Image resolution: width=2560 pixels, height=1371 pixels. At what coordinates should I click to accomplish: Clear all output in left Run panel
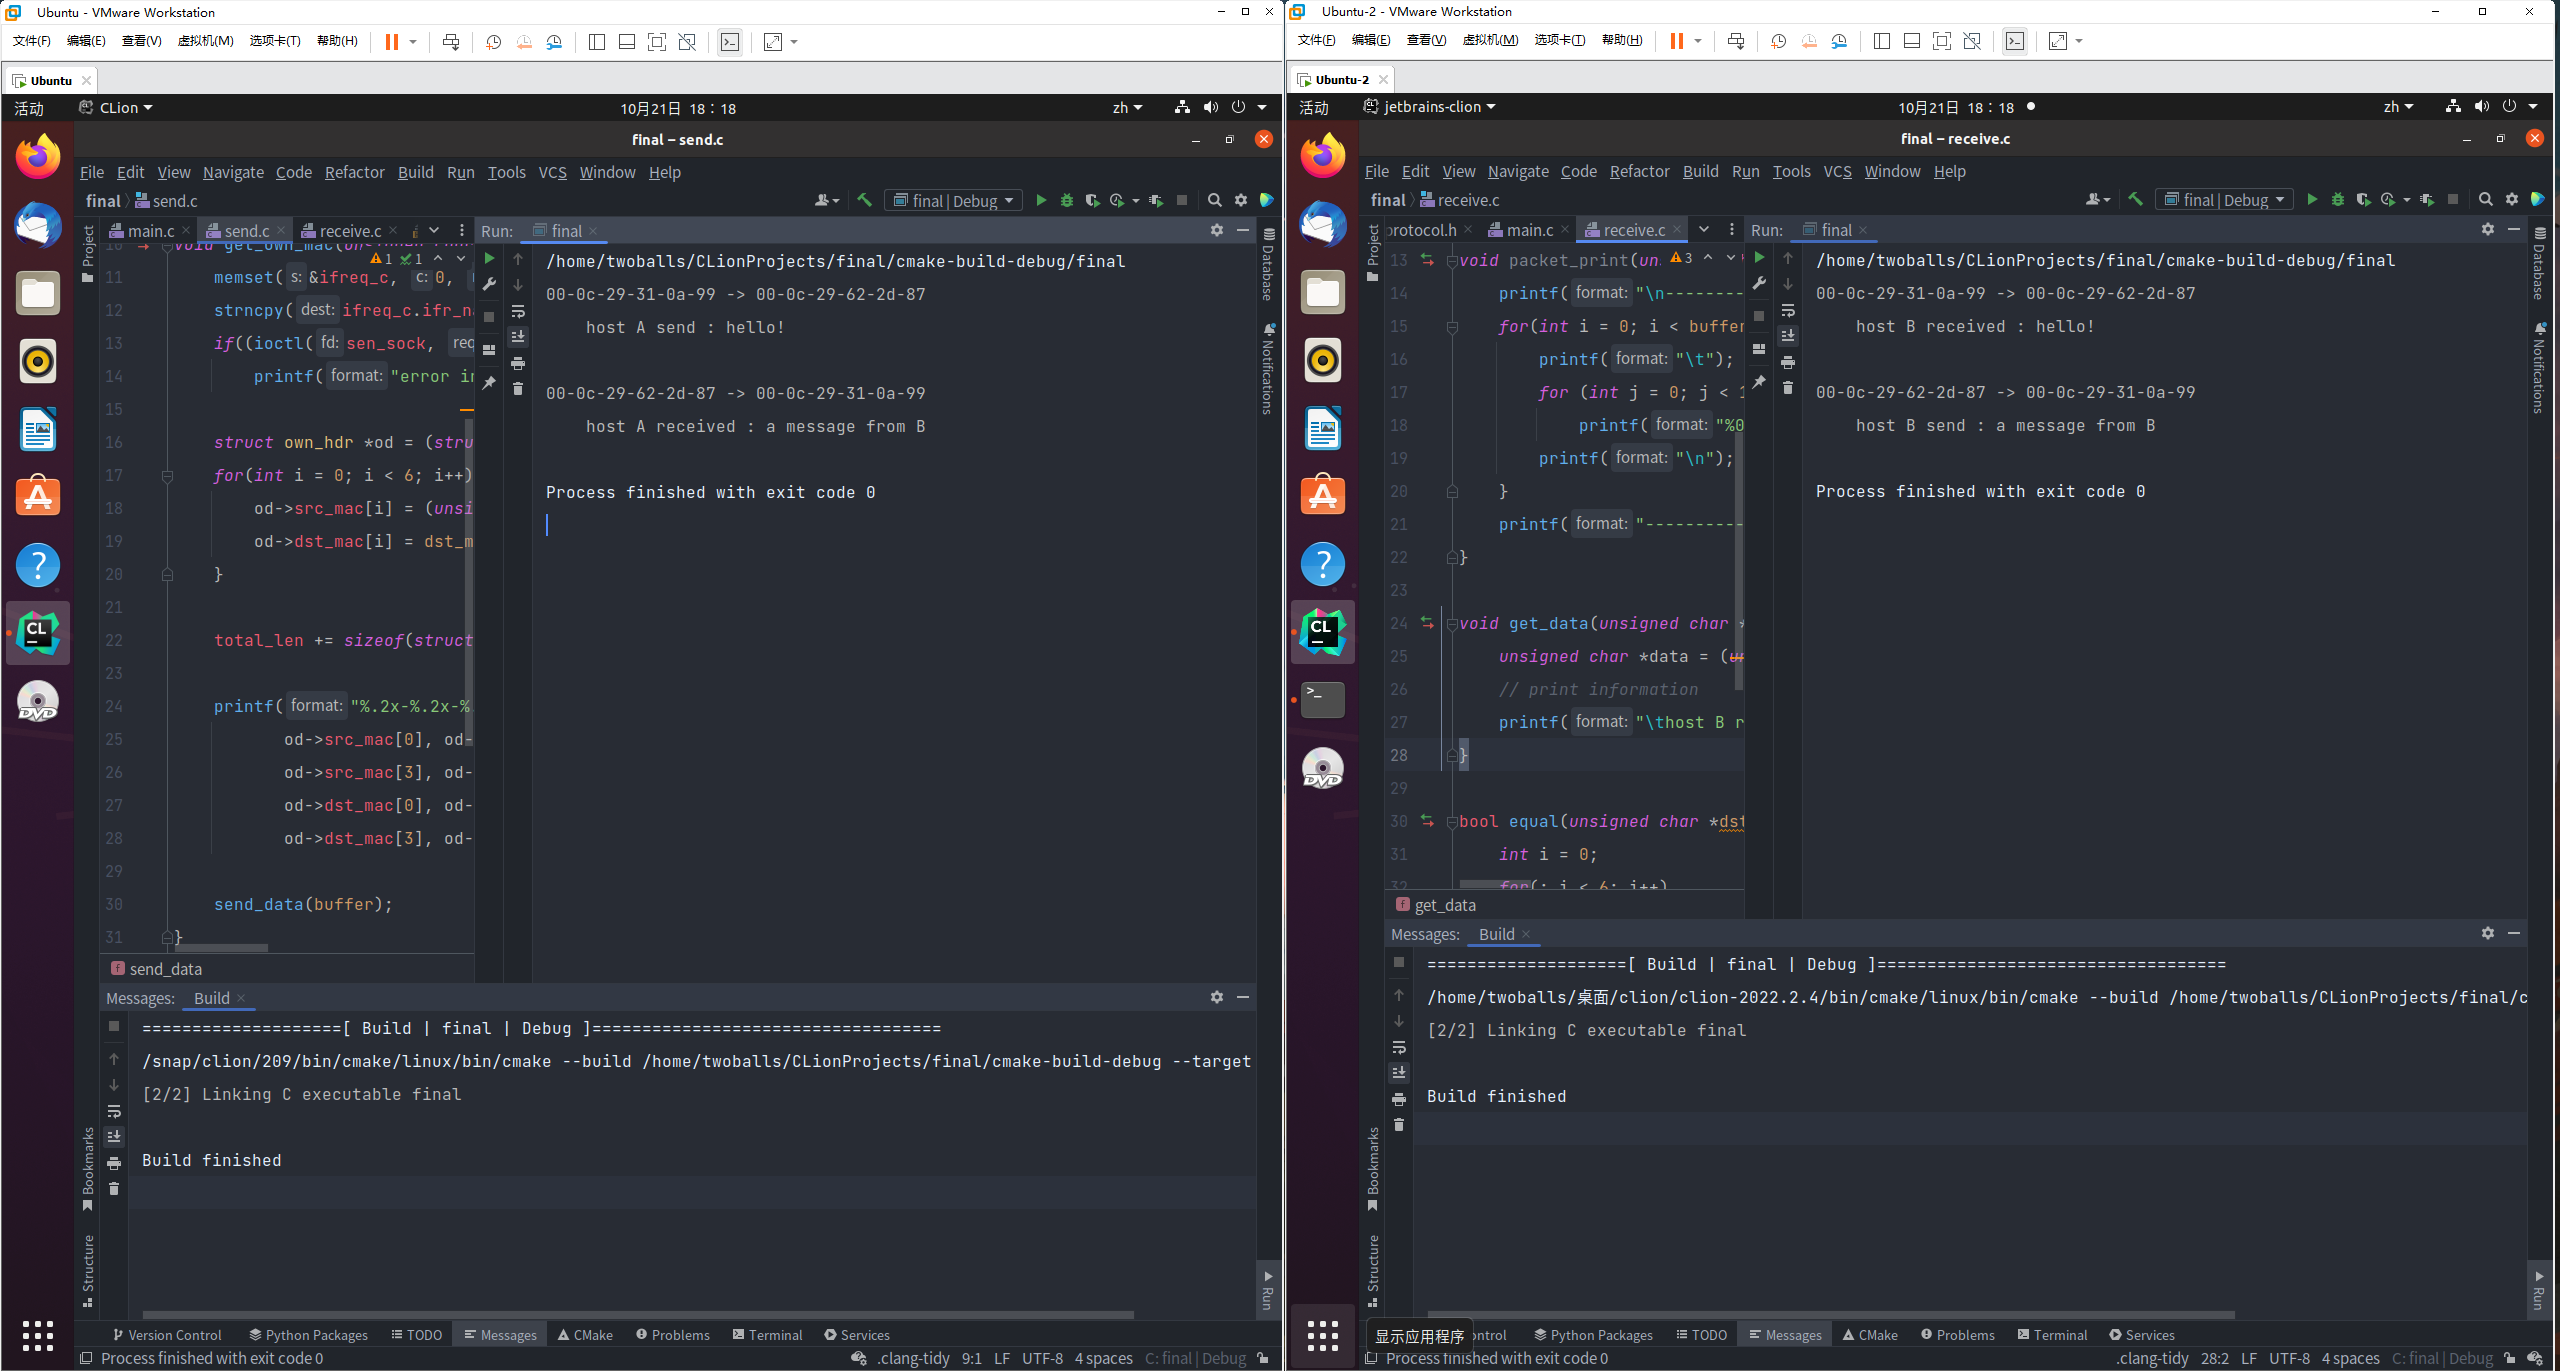(x=518, y=389)
